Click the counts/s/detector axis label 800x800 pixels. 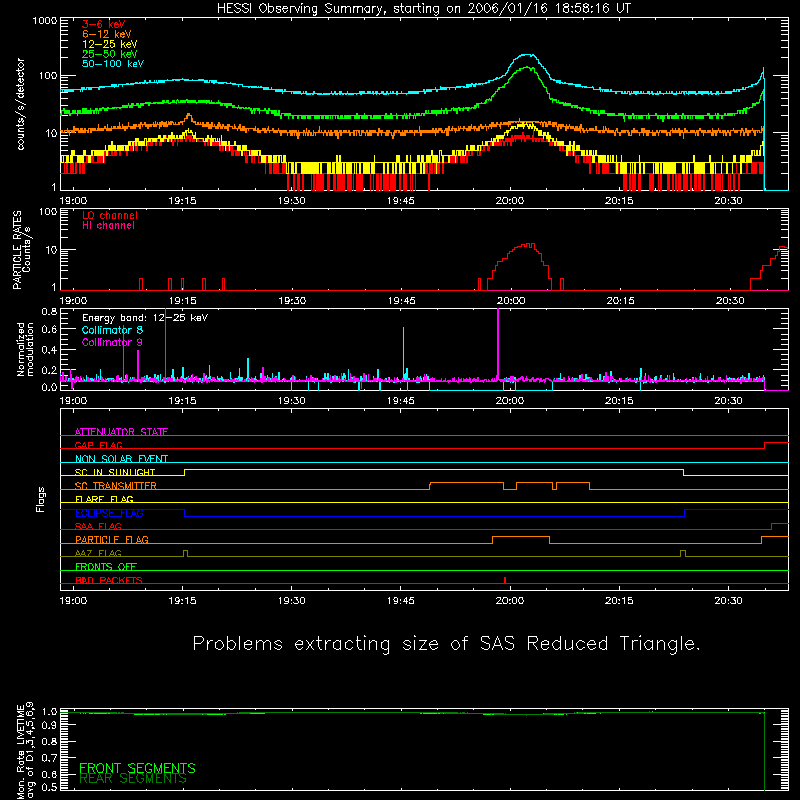[21, 104]
